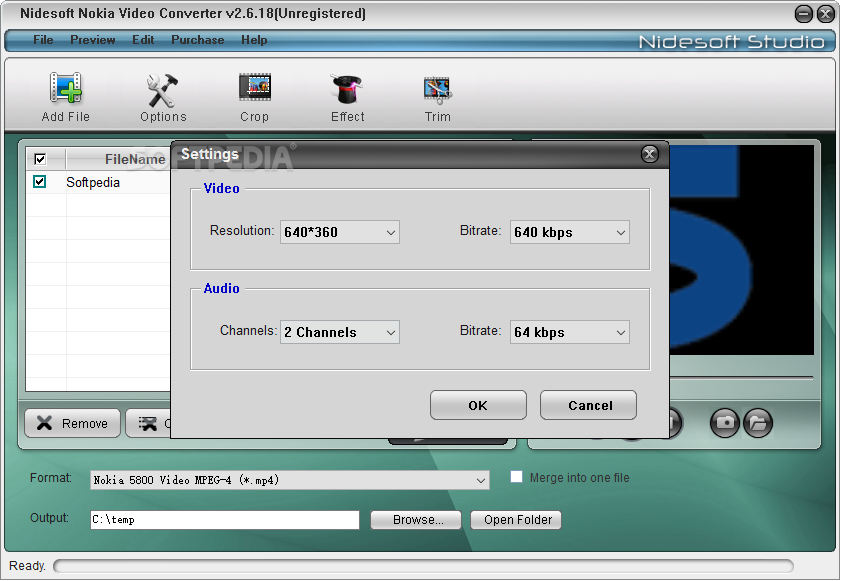Open the Format Nokia 5800 dropdown
The image size is (841, 581).
(x=290, y=480)
